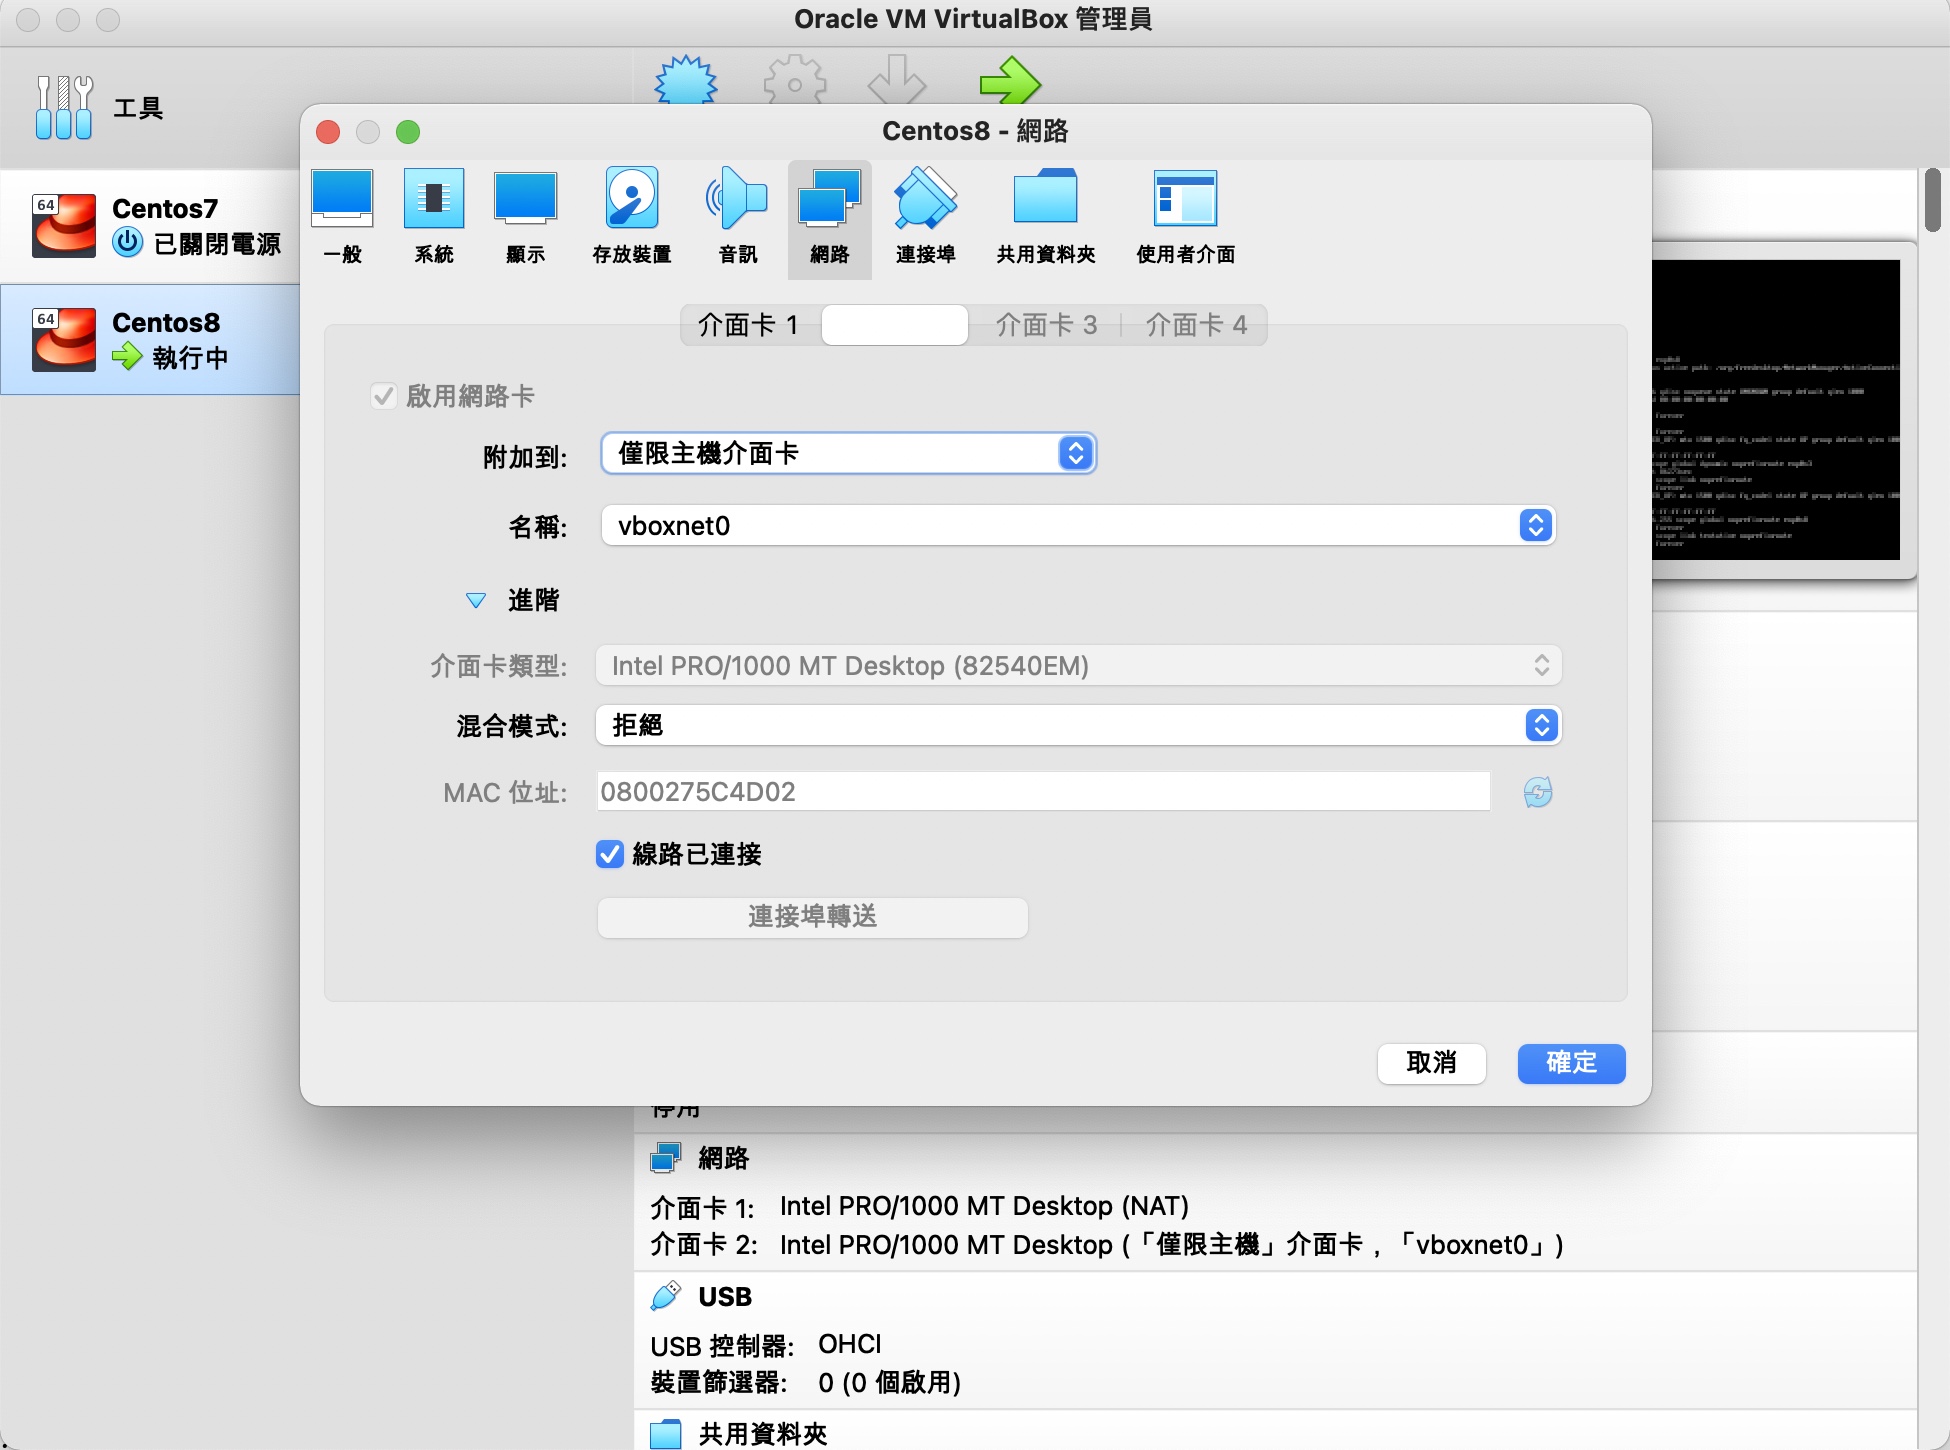The height and width of the screenshot is (1450, 1950).
Task: Click the 裝置篩選器 details line
Action: pyautogui.click(x=806, y=1382)
